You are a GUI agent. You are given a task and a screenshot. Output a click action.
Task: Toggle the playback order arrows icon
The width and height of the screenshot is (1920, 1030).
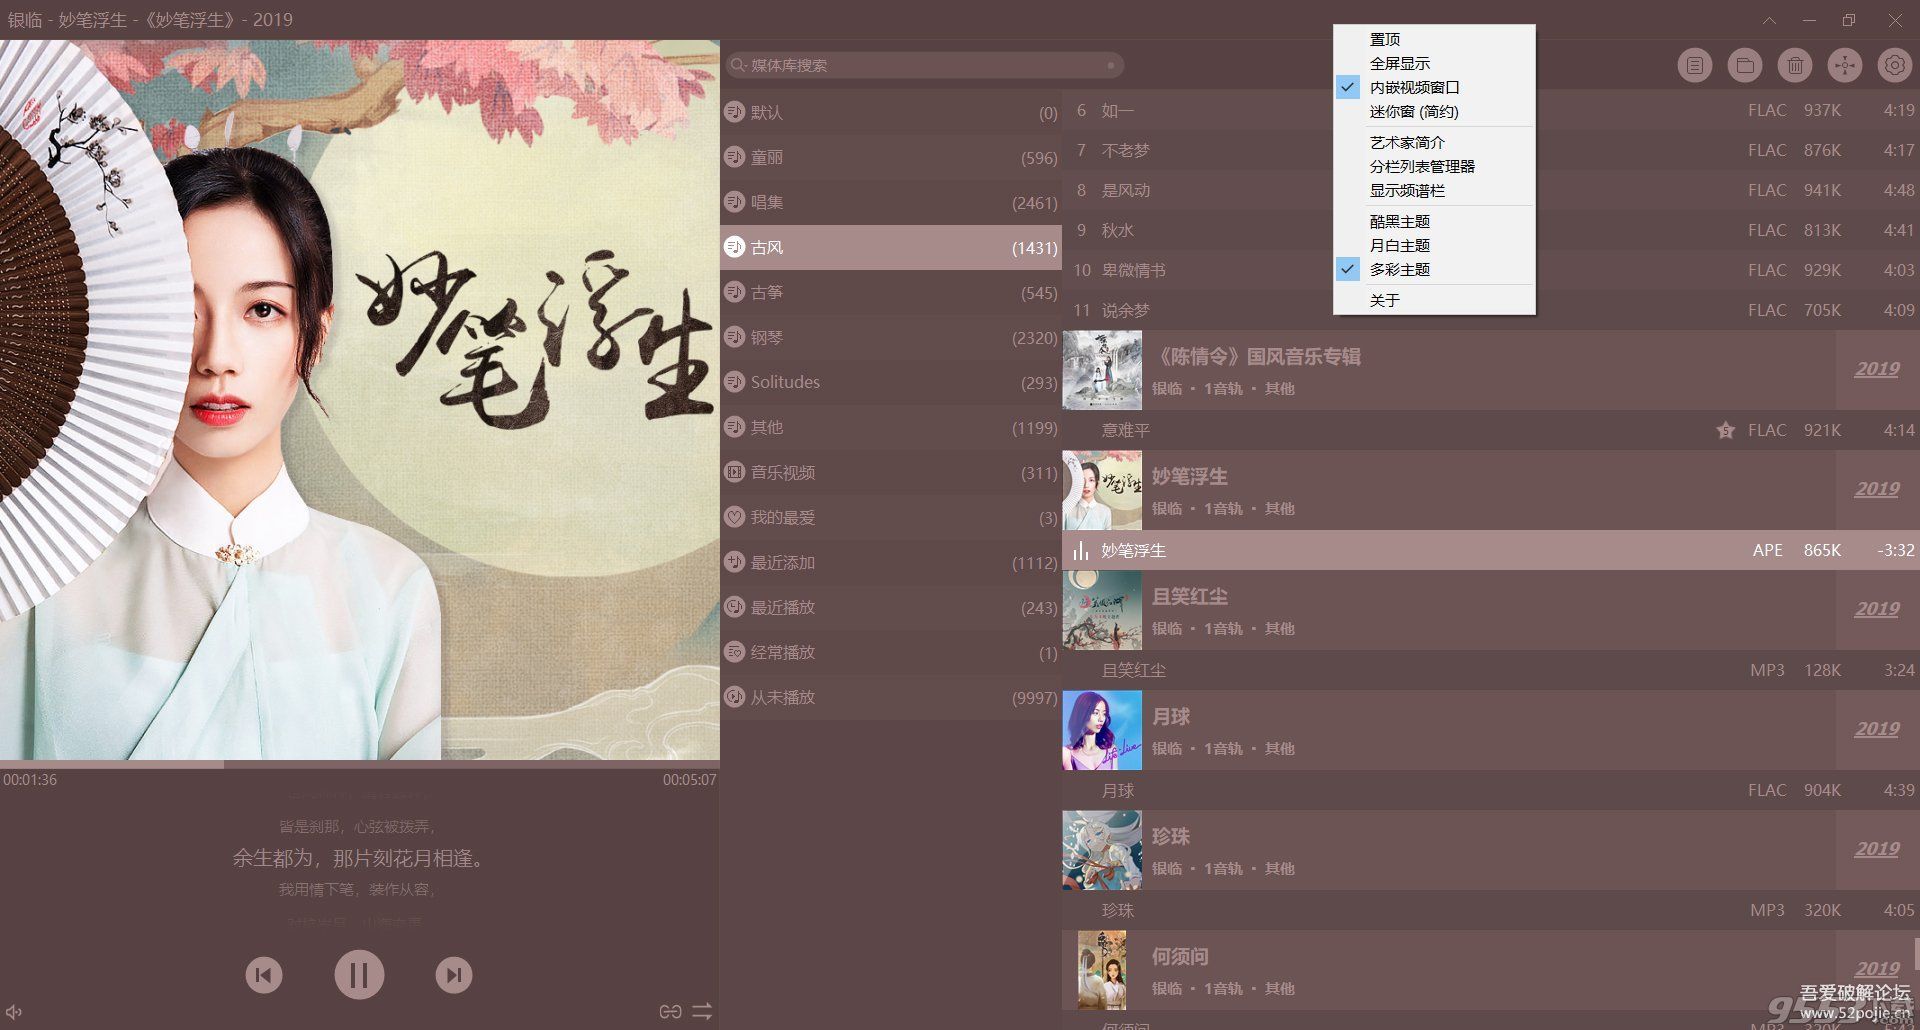click(x=702, y=1012)
